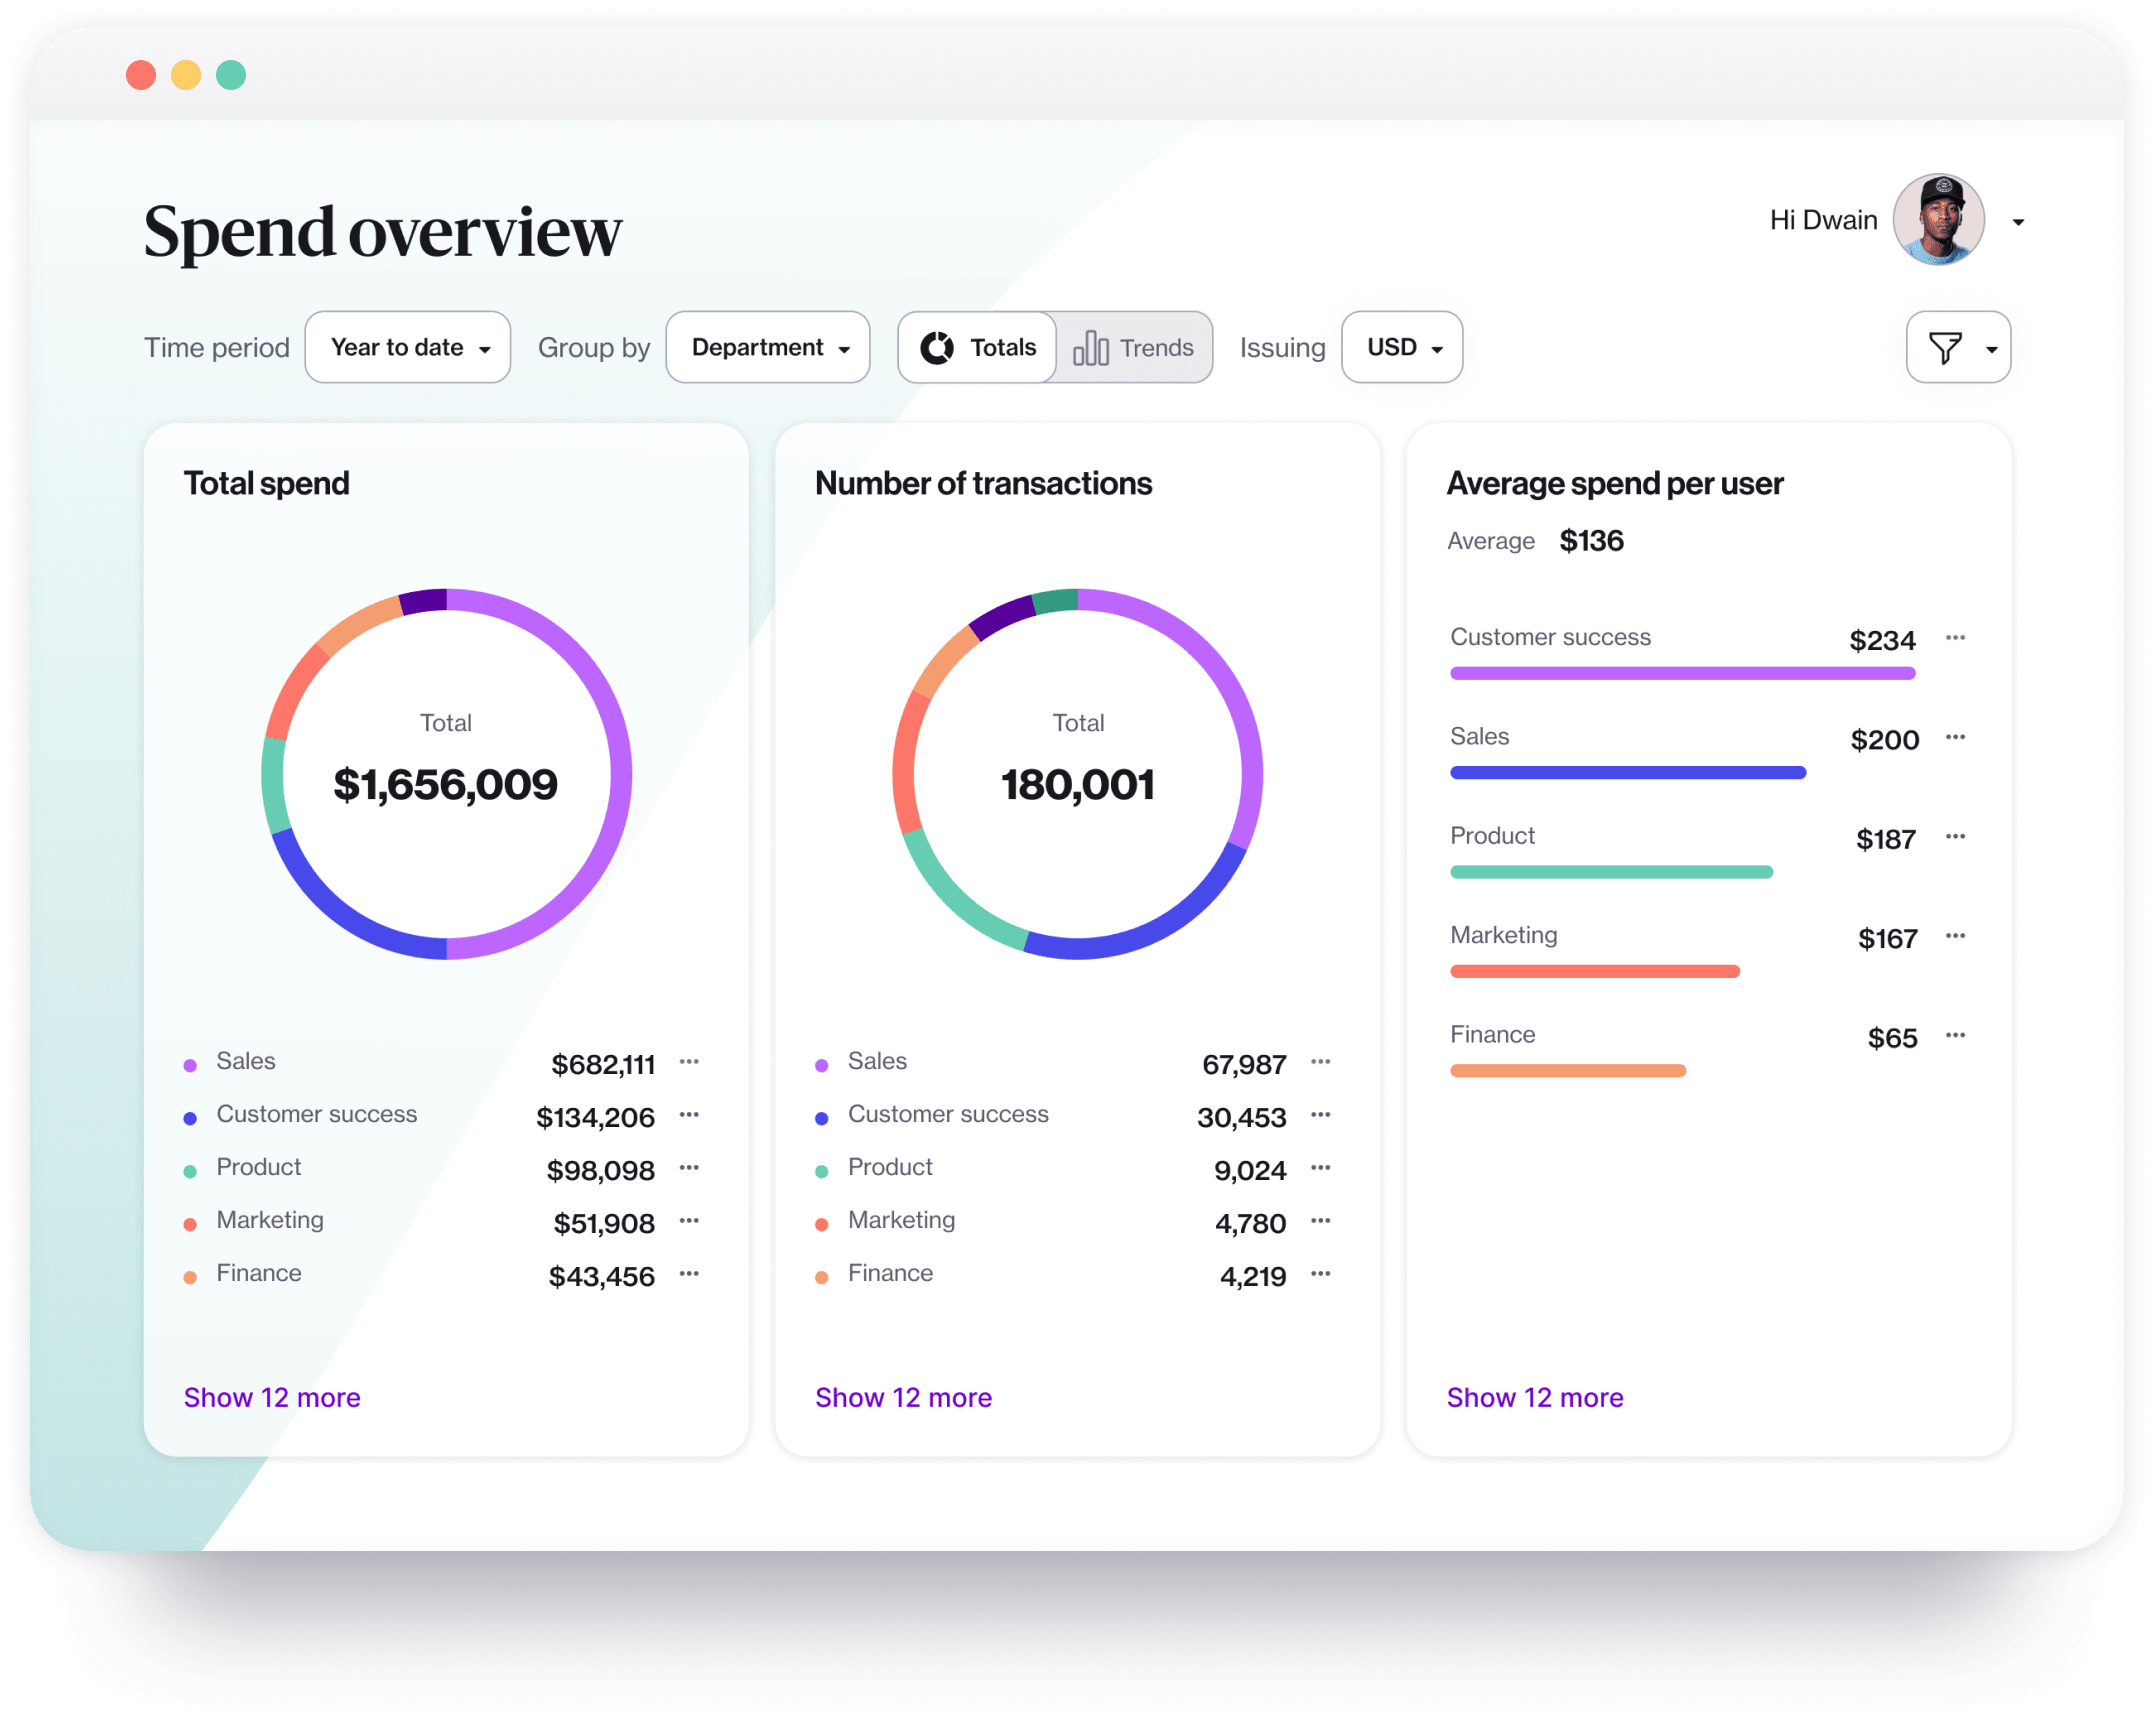
Task: Click the Product green average bar
Action: [x=1611, y=872]
